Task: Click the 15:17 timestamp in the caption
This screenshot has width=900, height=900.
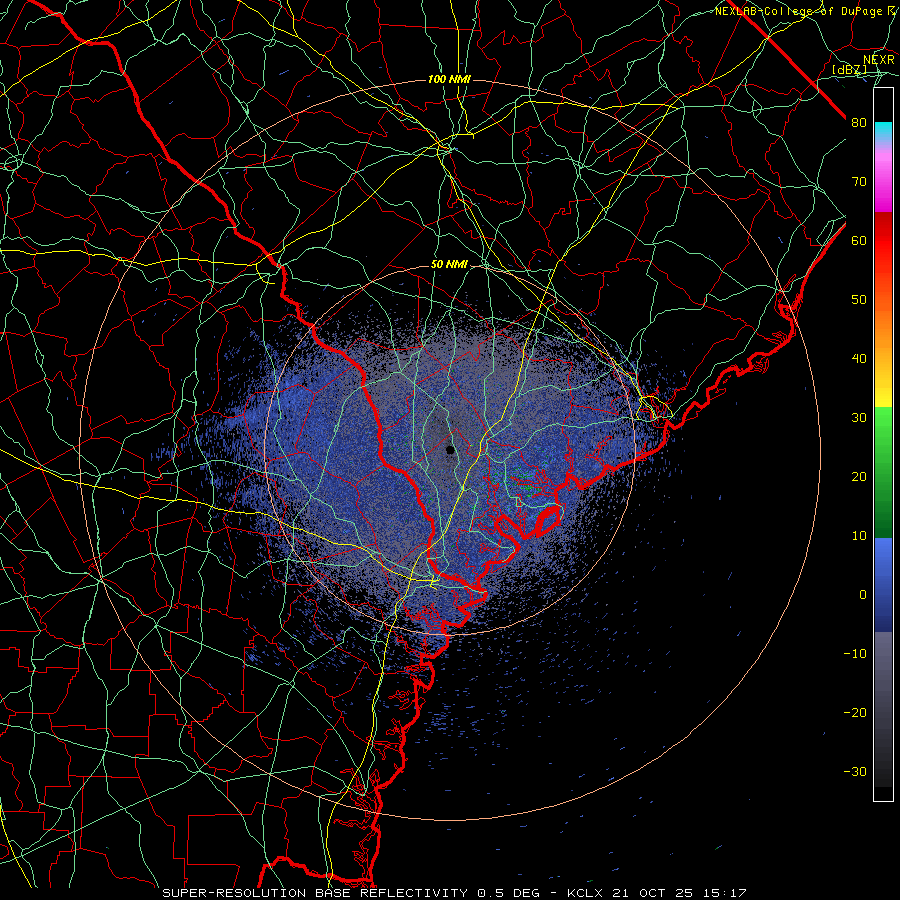Action: coord(723,893)
